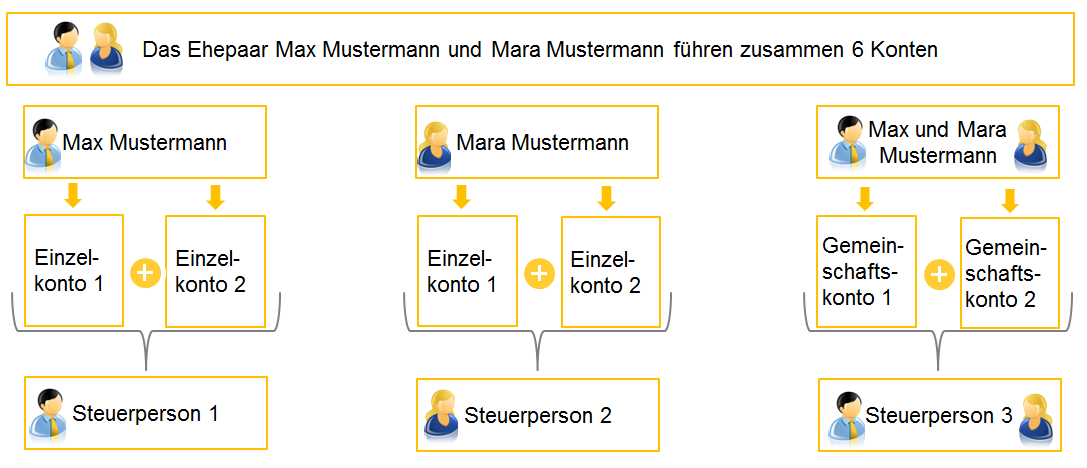Click the avatar icon in the Steuerperson 1 box
This screenshot has height=468, width=1087.
pyautogui.click(x=47, y=414)
